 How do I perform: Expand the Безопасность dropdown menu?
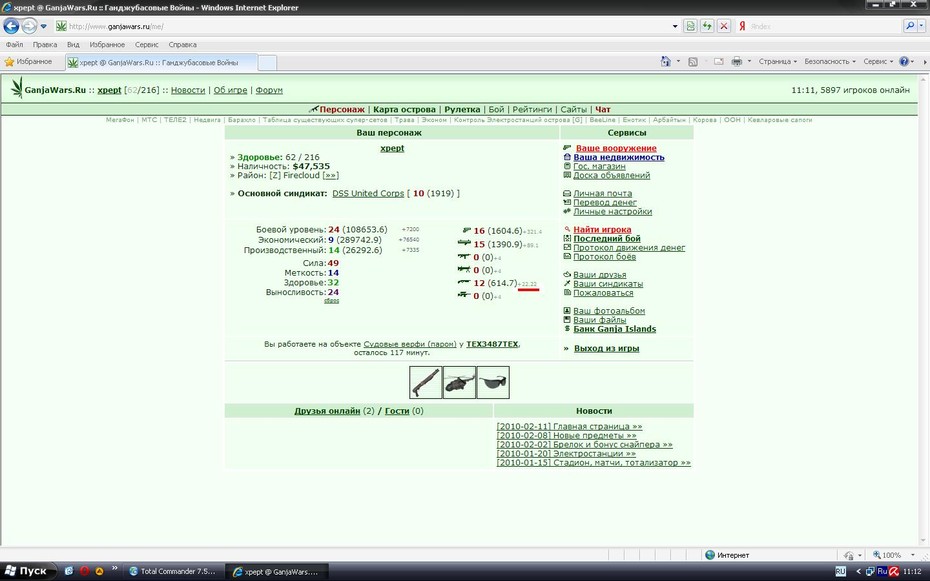click(x=830, y=61)
